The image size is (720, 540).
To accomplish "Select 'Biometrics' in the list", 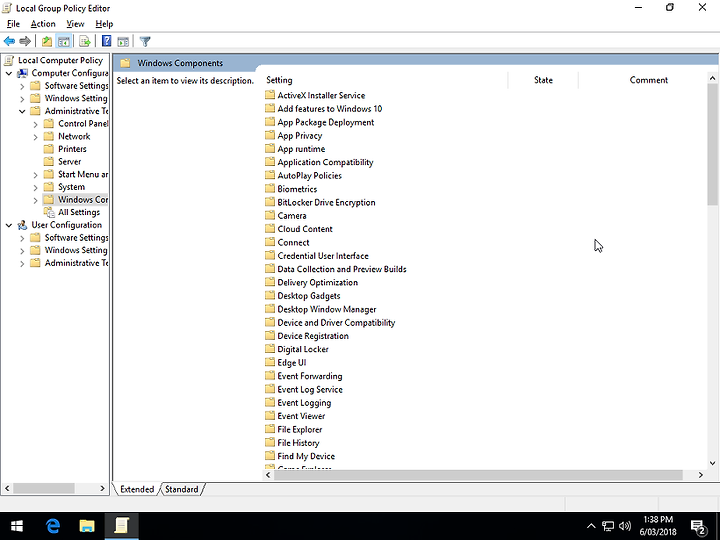I will (x=297, y=189).
